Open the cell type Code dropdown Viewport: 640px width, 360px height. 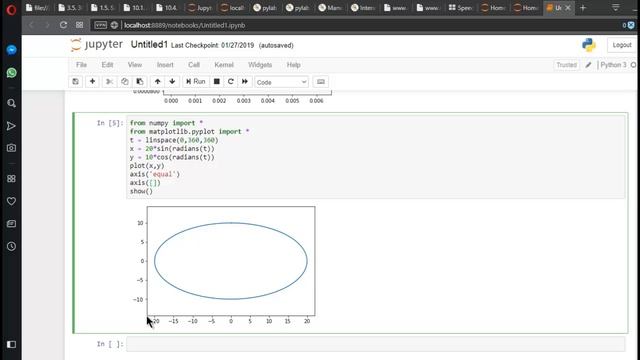281,82
